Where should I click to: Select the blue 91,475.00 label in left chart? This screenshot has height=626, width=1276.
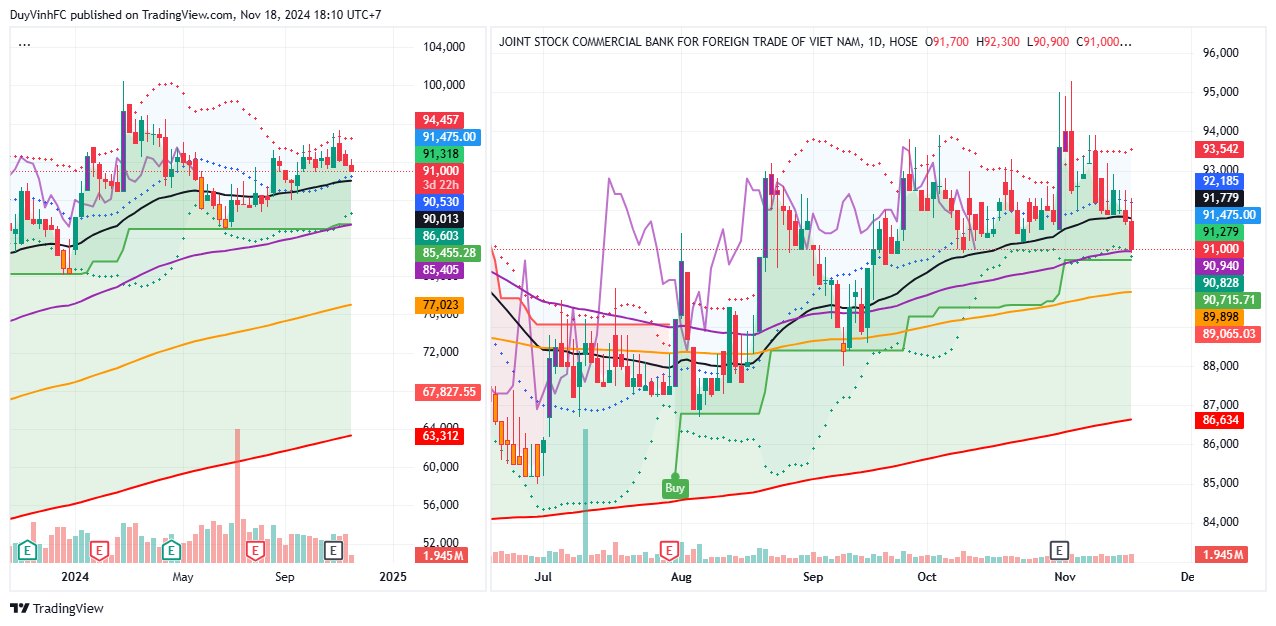pos(449,137)
